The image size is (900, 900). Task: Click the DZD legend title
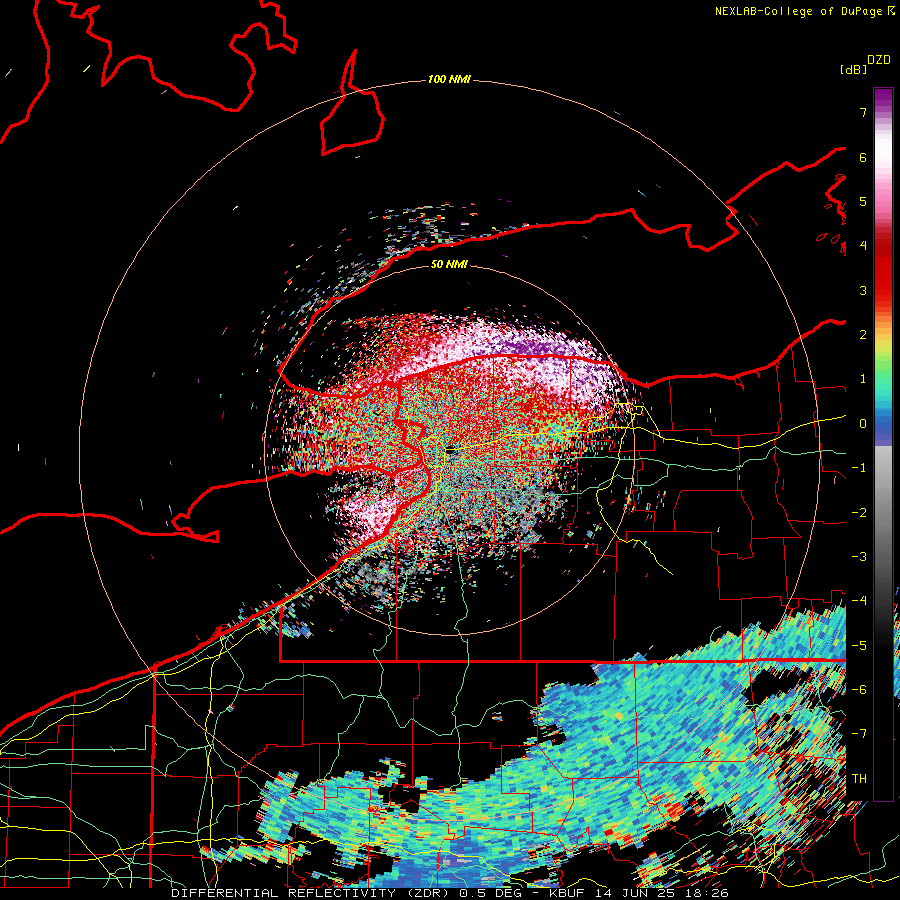click(x=879, y=60)
